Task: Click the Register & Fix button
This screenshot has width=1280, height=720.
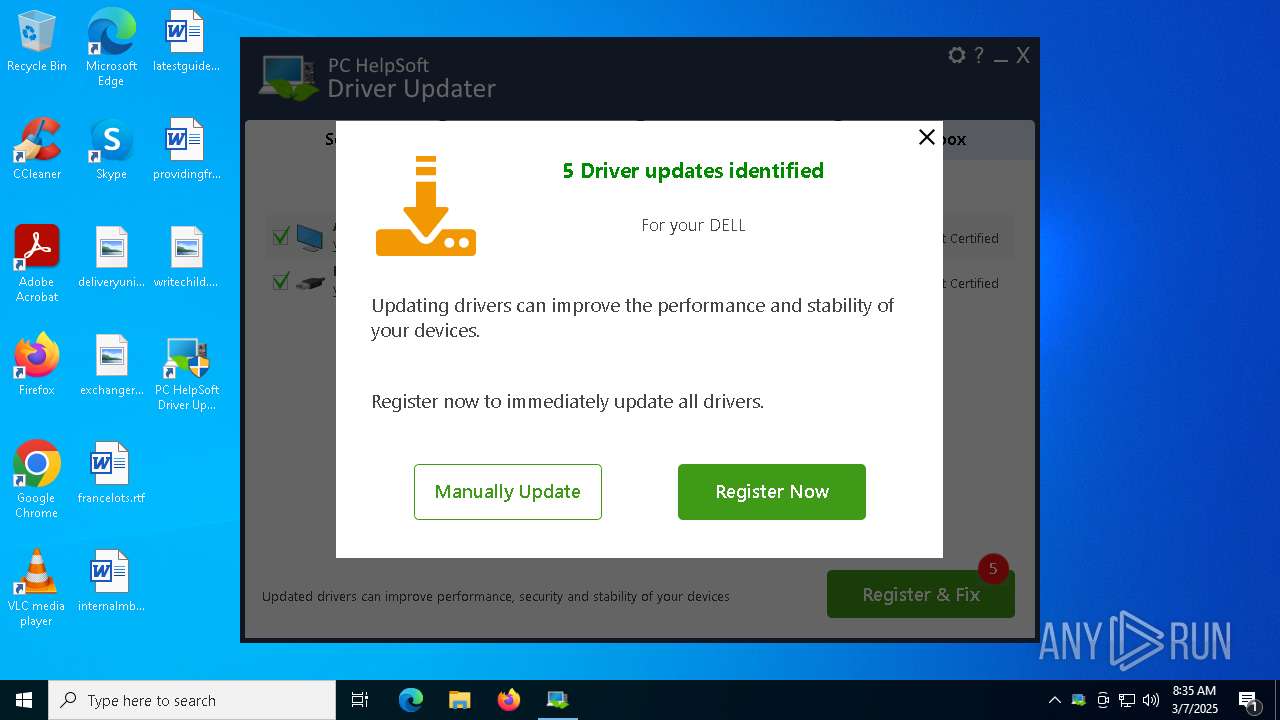Action: tap(921, 594)
